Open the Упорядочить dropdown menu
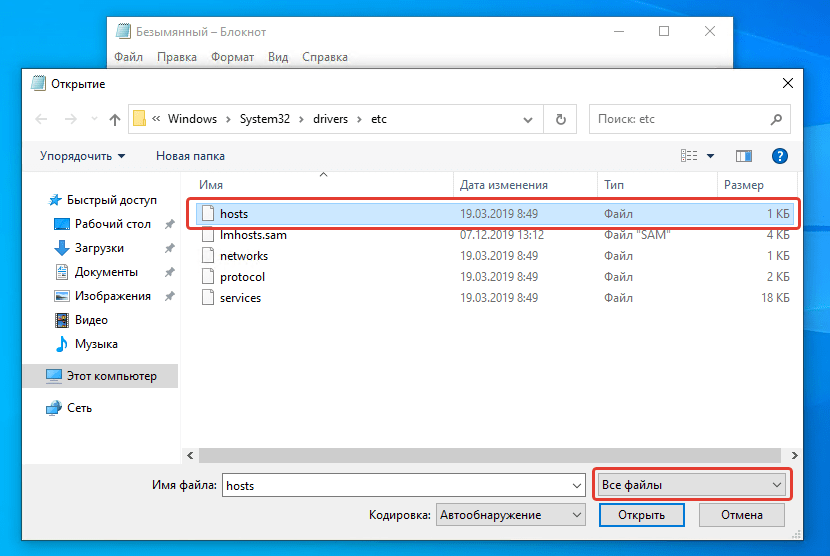This screenshot has width=830, height=556. (x=82, y=156)
